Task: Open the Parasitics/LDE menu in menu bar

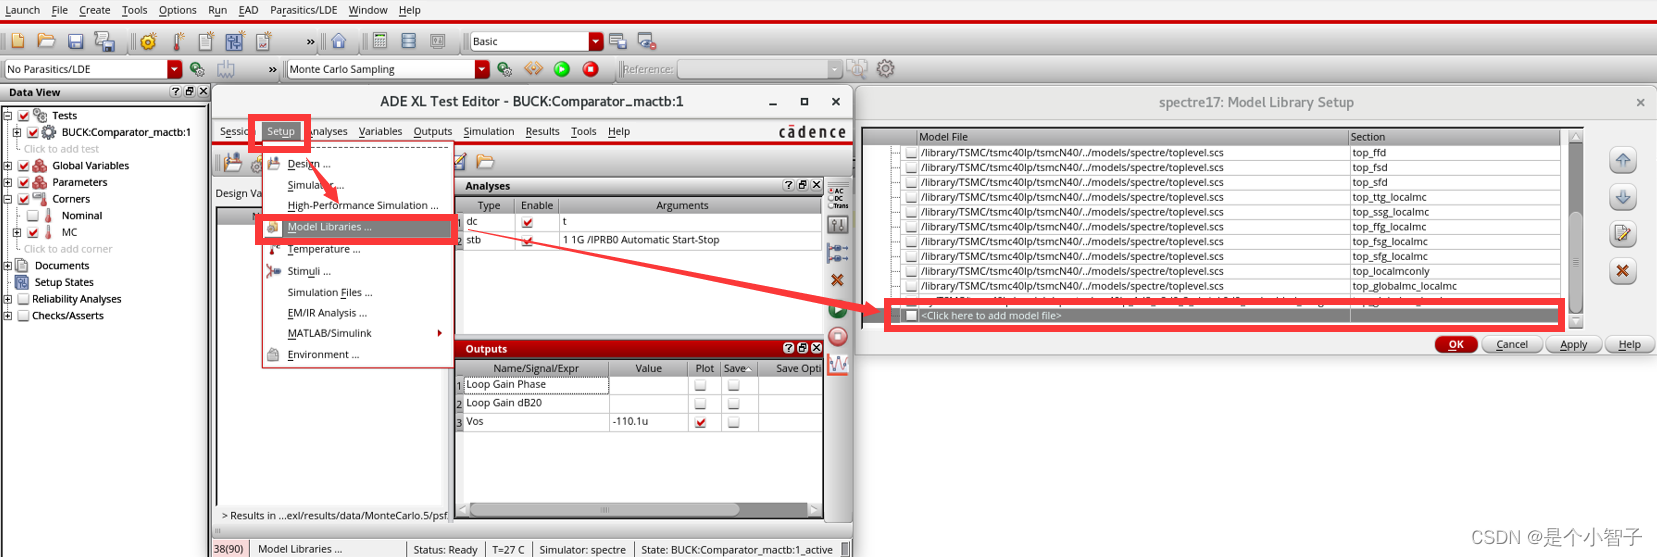Action: click(x=303, y=10)
